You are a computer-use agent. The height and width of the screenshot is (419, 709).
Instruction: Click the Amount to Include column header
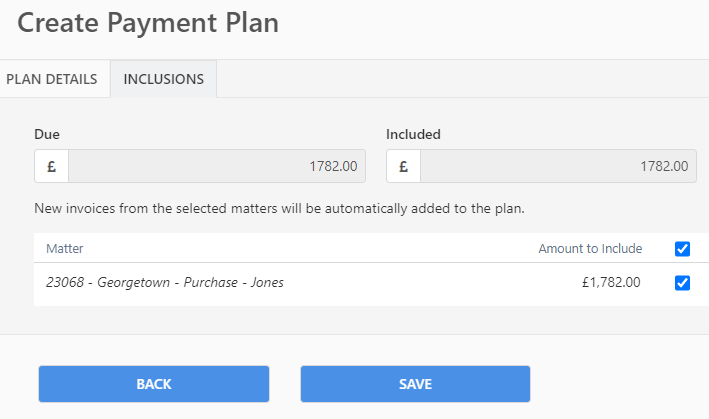pos(590,249)
